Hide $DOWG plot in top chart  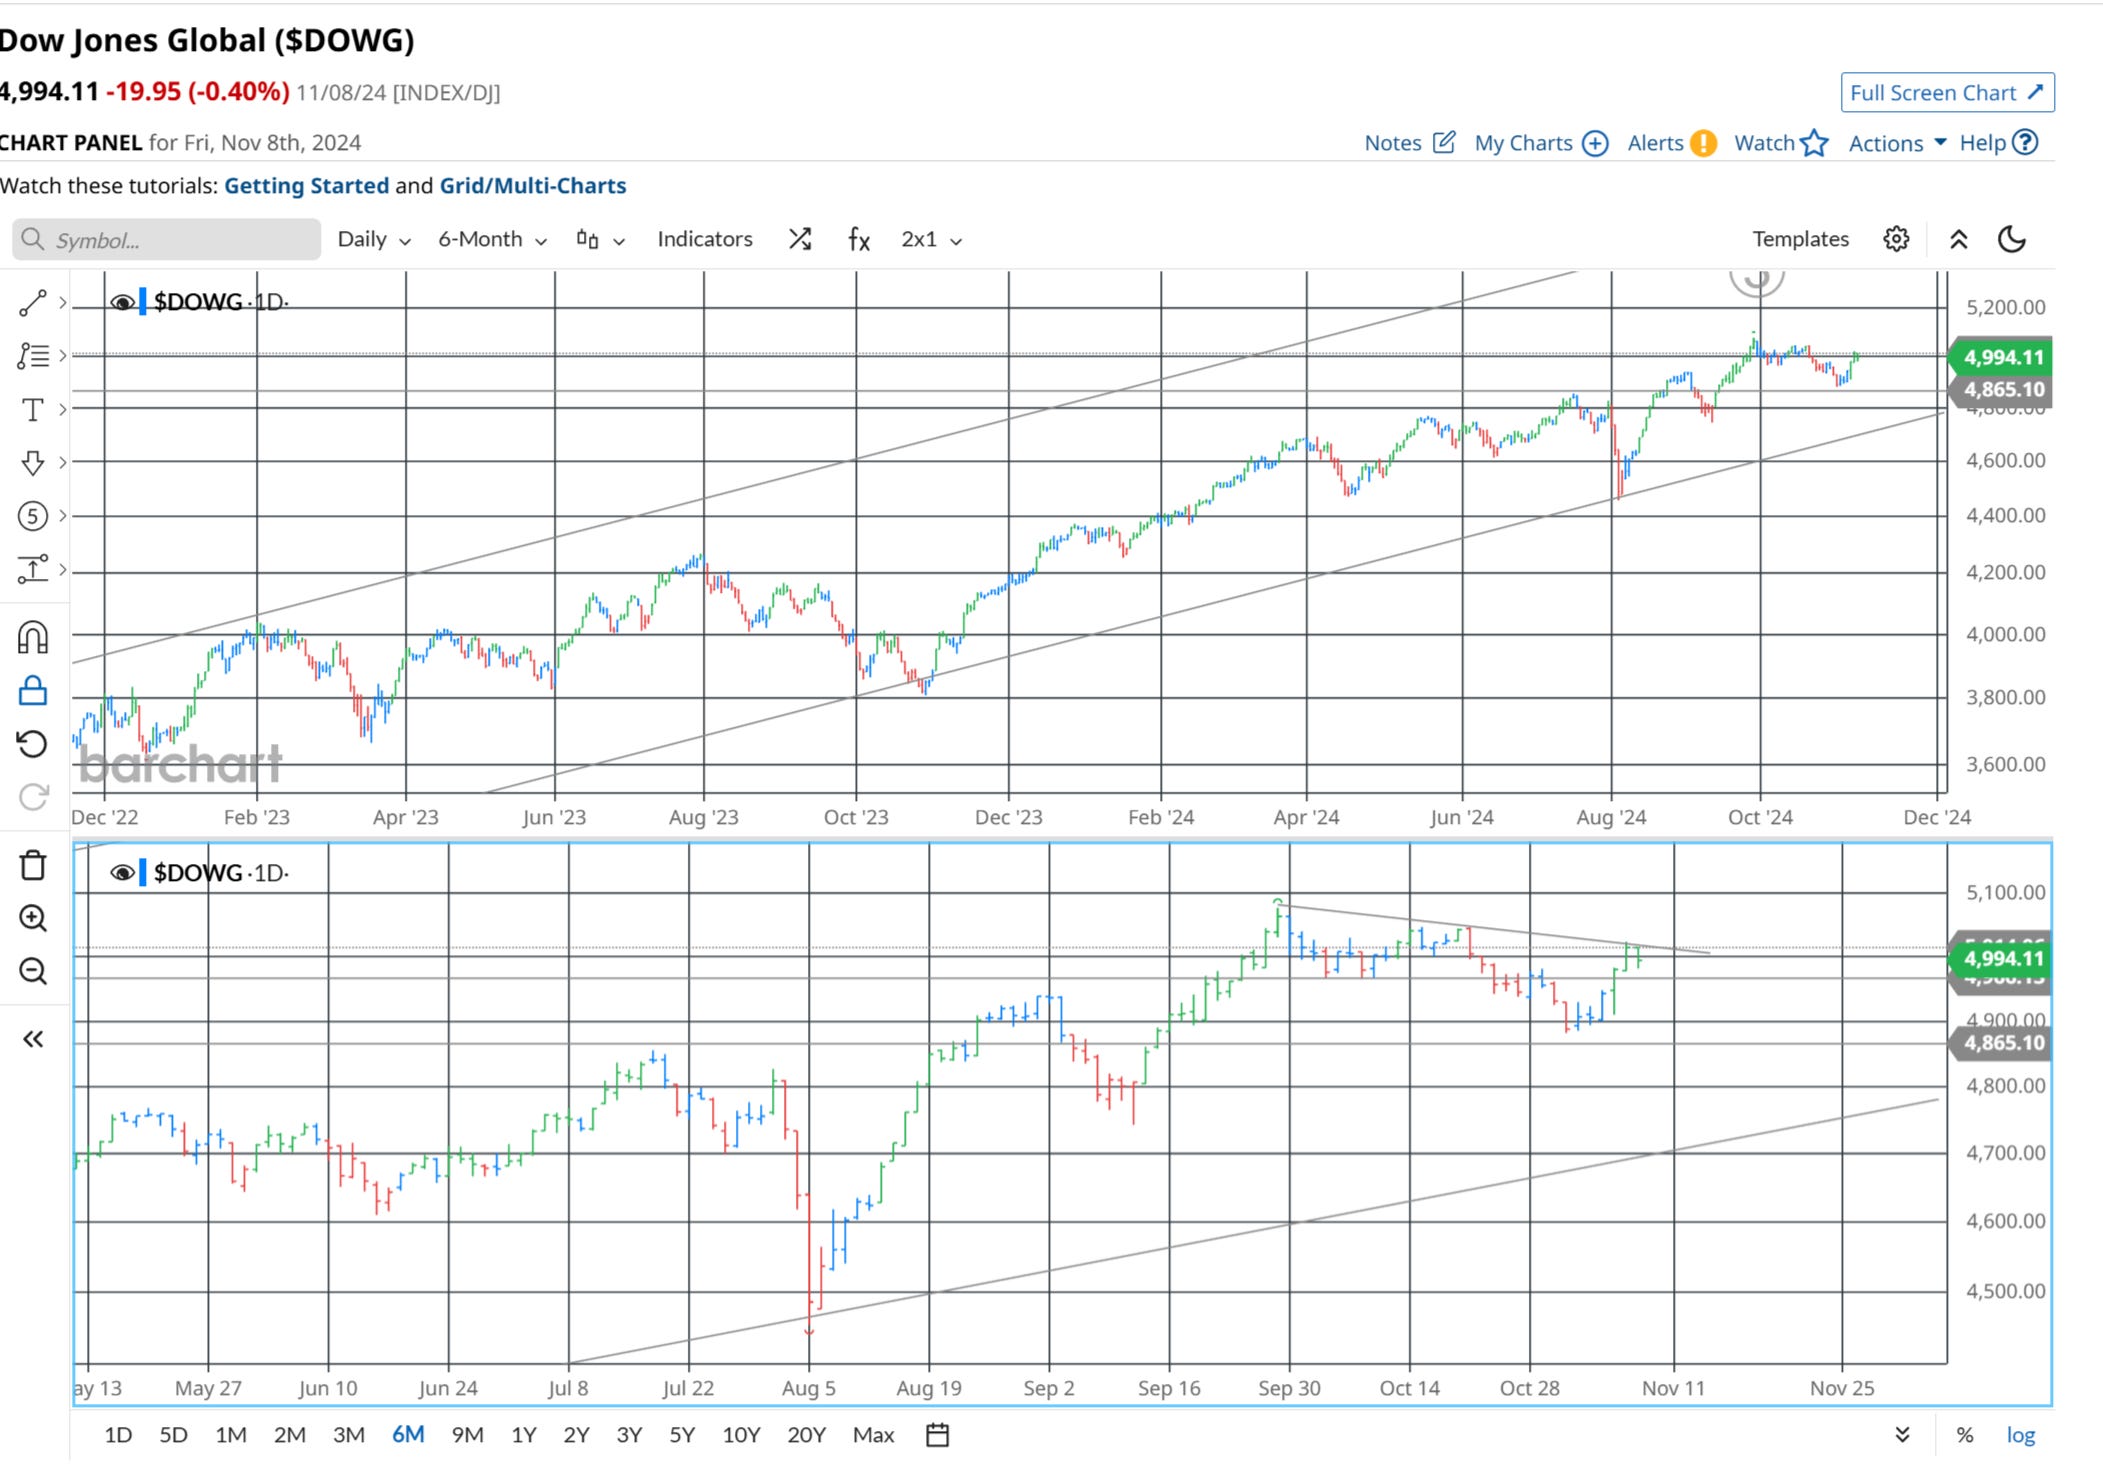[122, 302]
